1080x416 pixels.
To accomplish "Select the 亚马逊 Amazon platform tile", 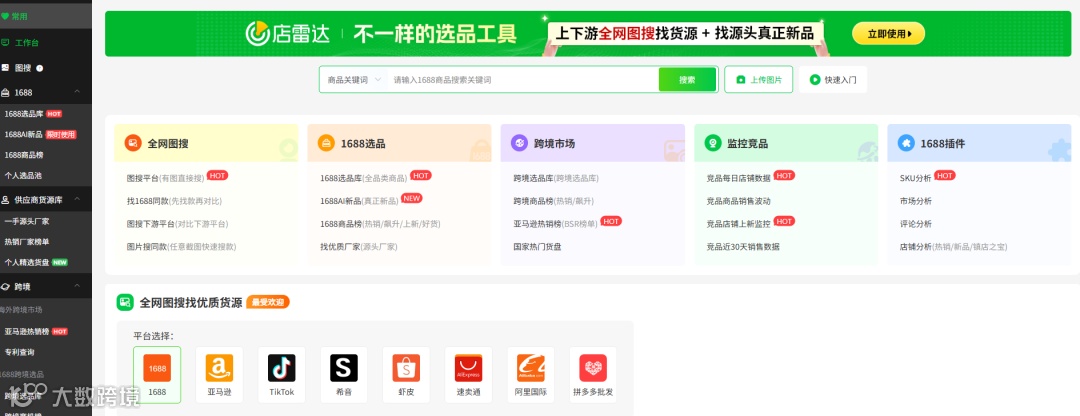I will 219,375.
